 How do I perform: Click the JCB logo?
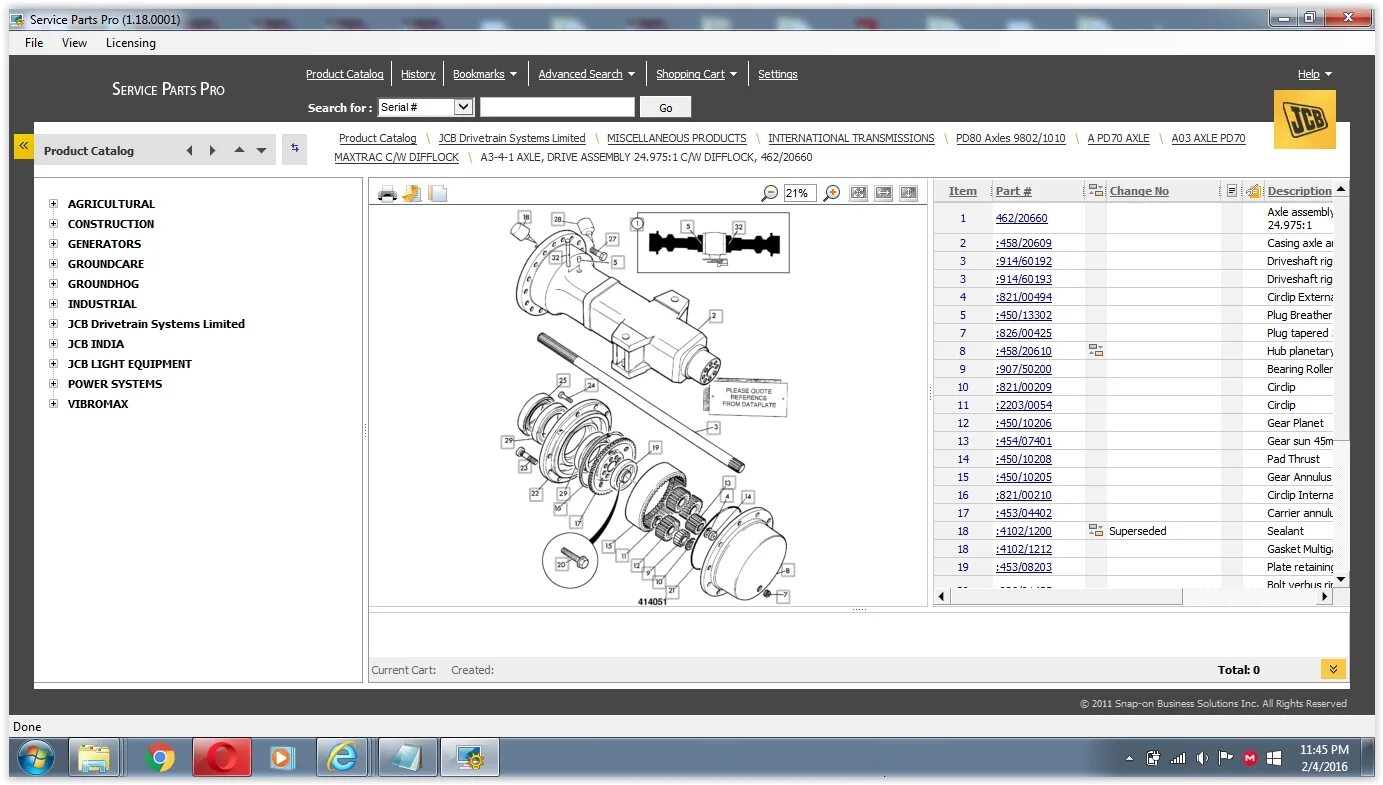click(x=1304, y=119)
